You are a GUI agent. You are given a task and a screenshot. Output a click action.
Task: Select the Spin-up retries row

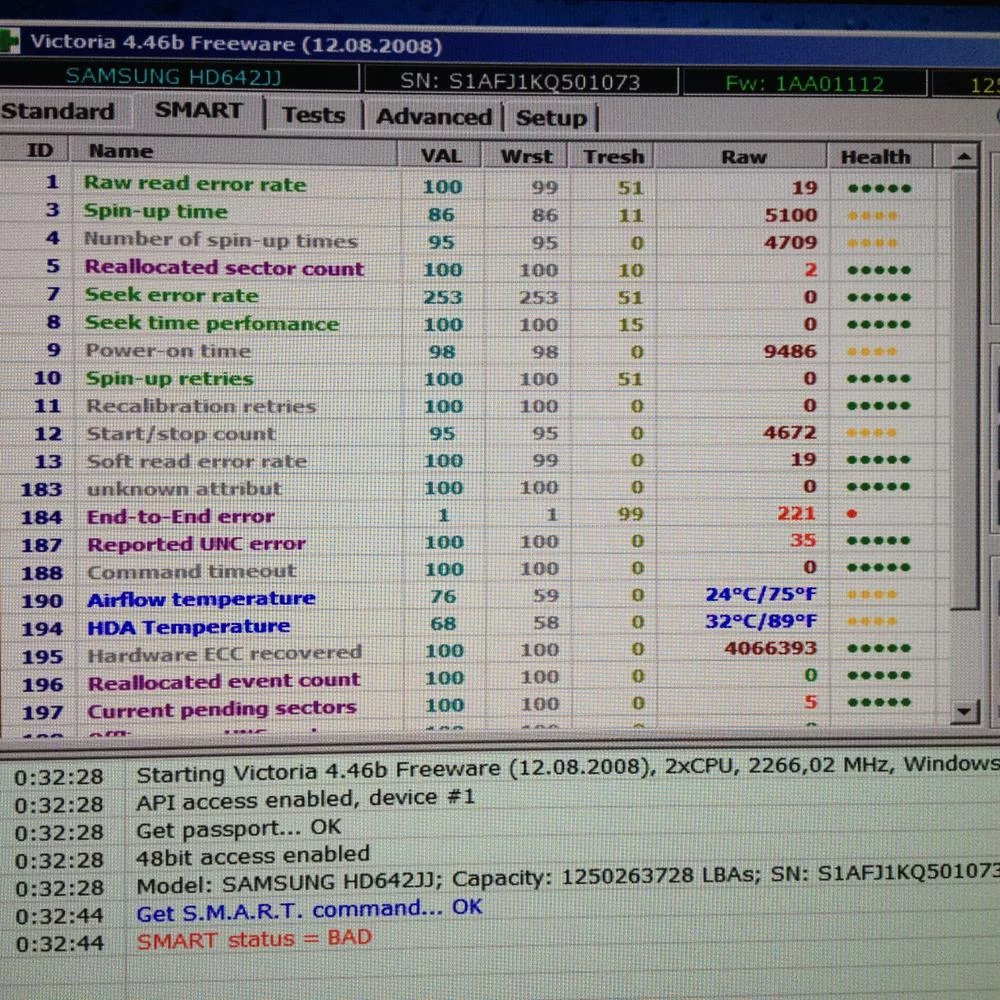(475, 378)
